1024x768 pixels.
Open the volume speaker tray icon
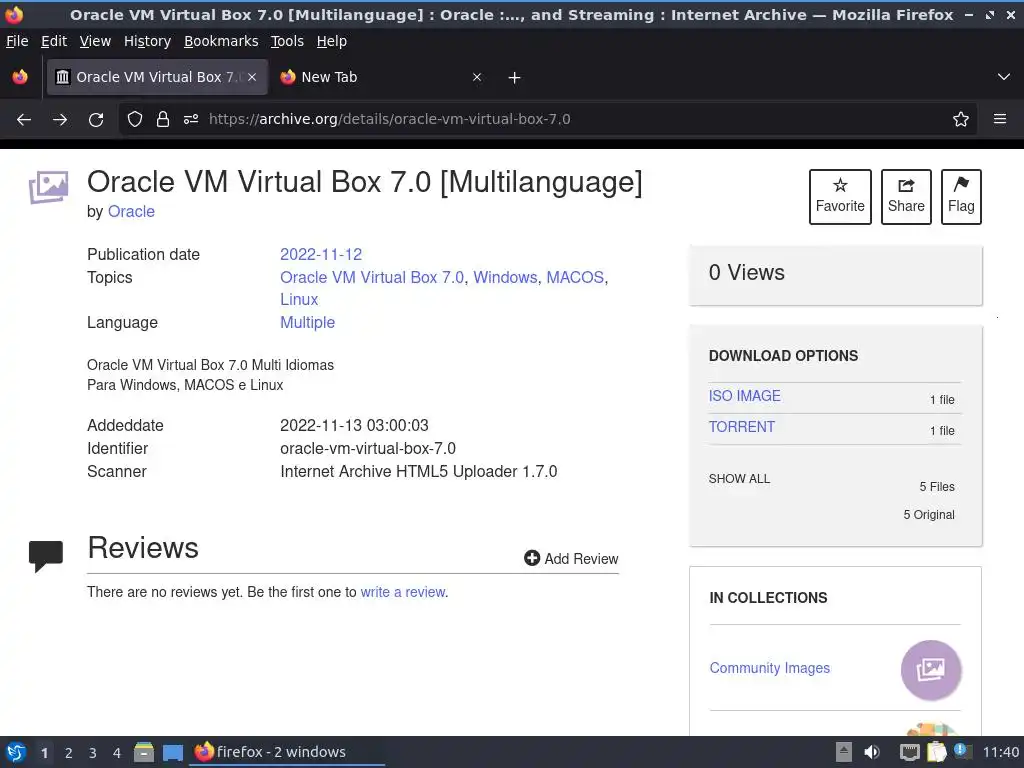point(872,752)
